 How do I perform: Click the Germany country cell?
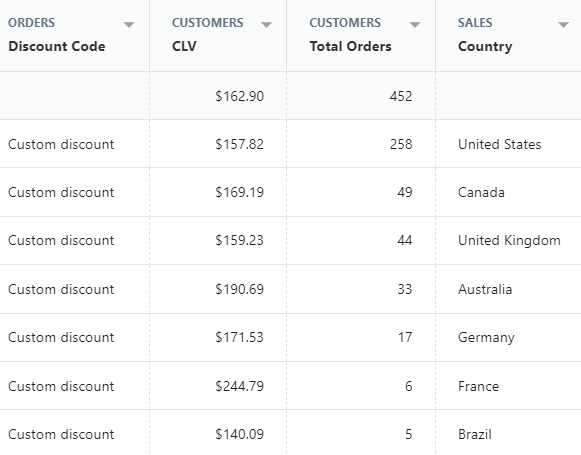[486, 338]
